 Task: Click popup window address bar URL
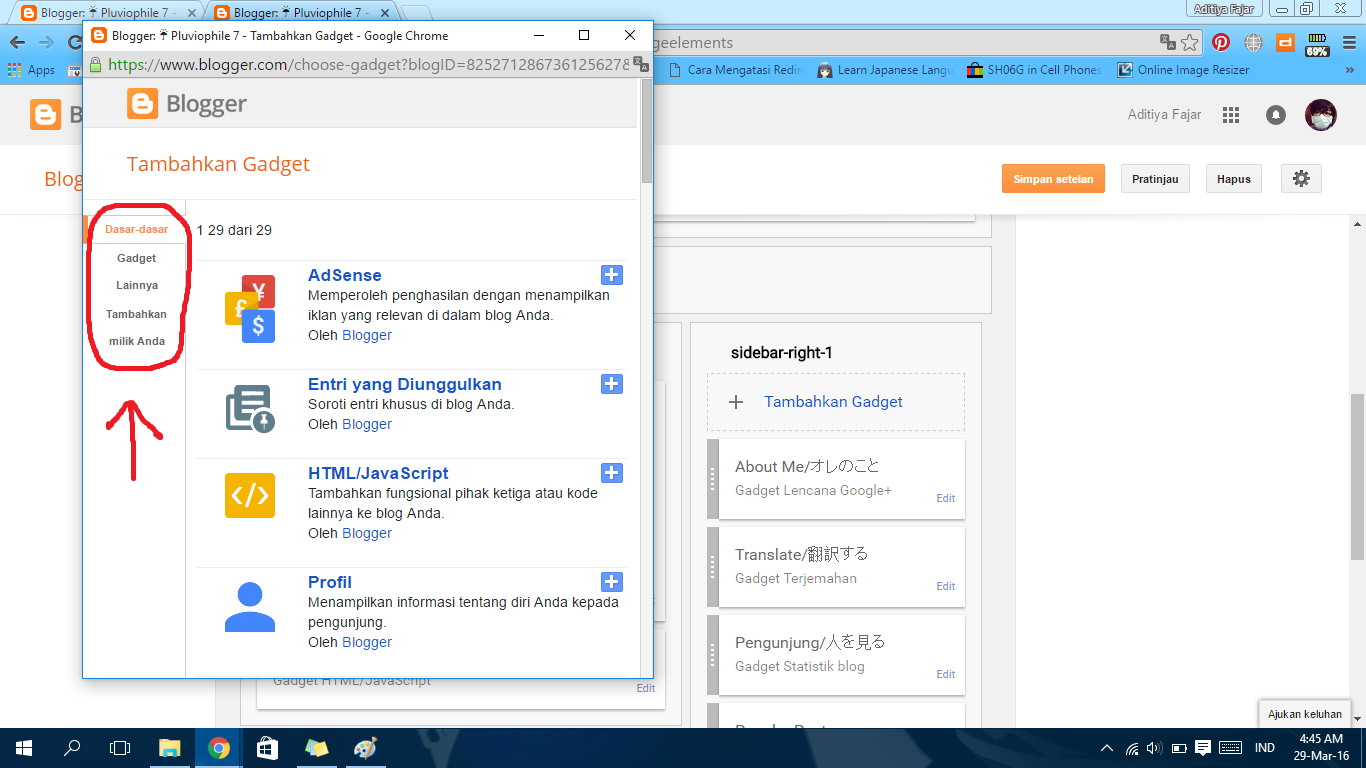368,64
